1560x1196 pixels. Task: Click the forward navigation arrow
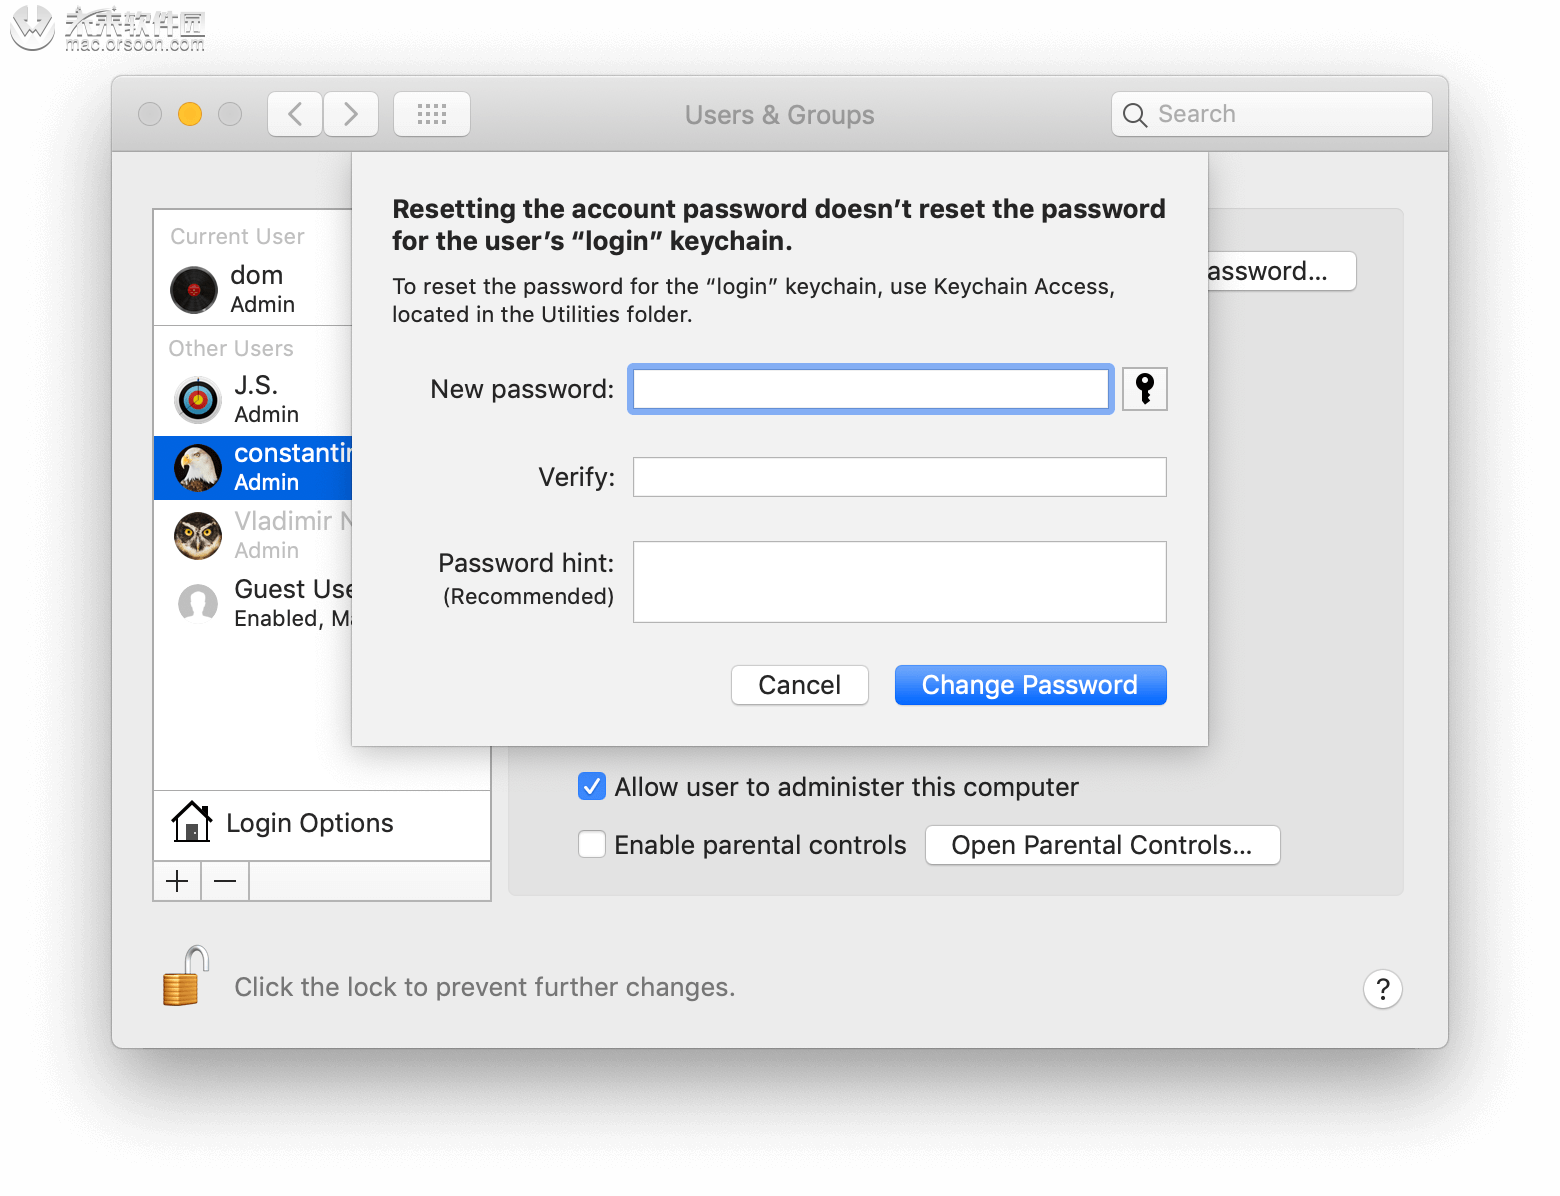[351, 114]
